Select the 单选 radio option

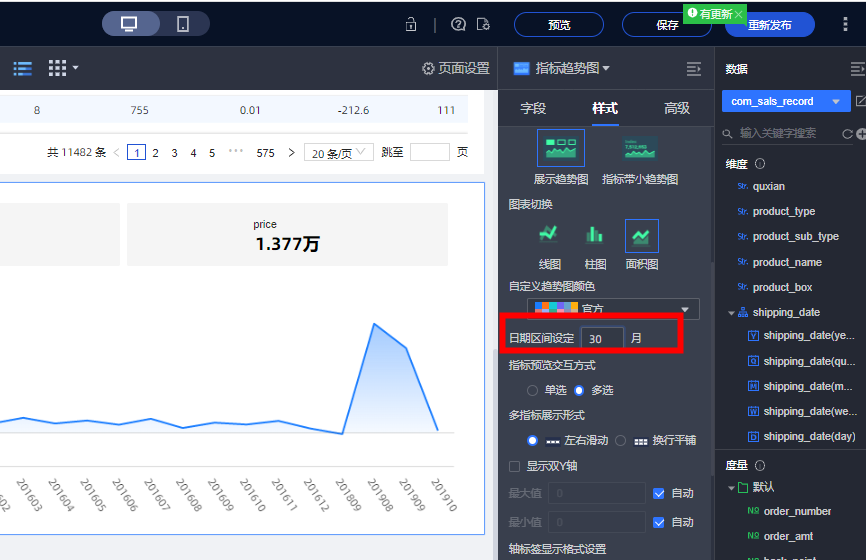tap(533, 390)
